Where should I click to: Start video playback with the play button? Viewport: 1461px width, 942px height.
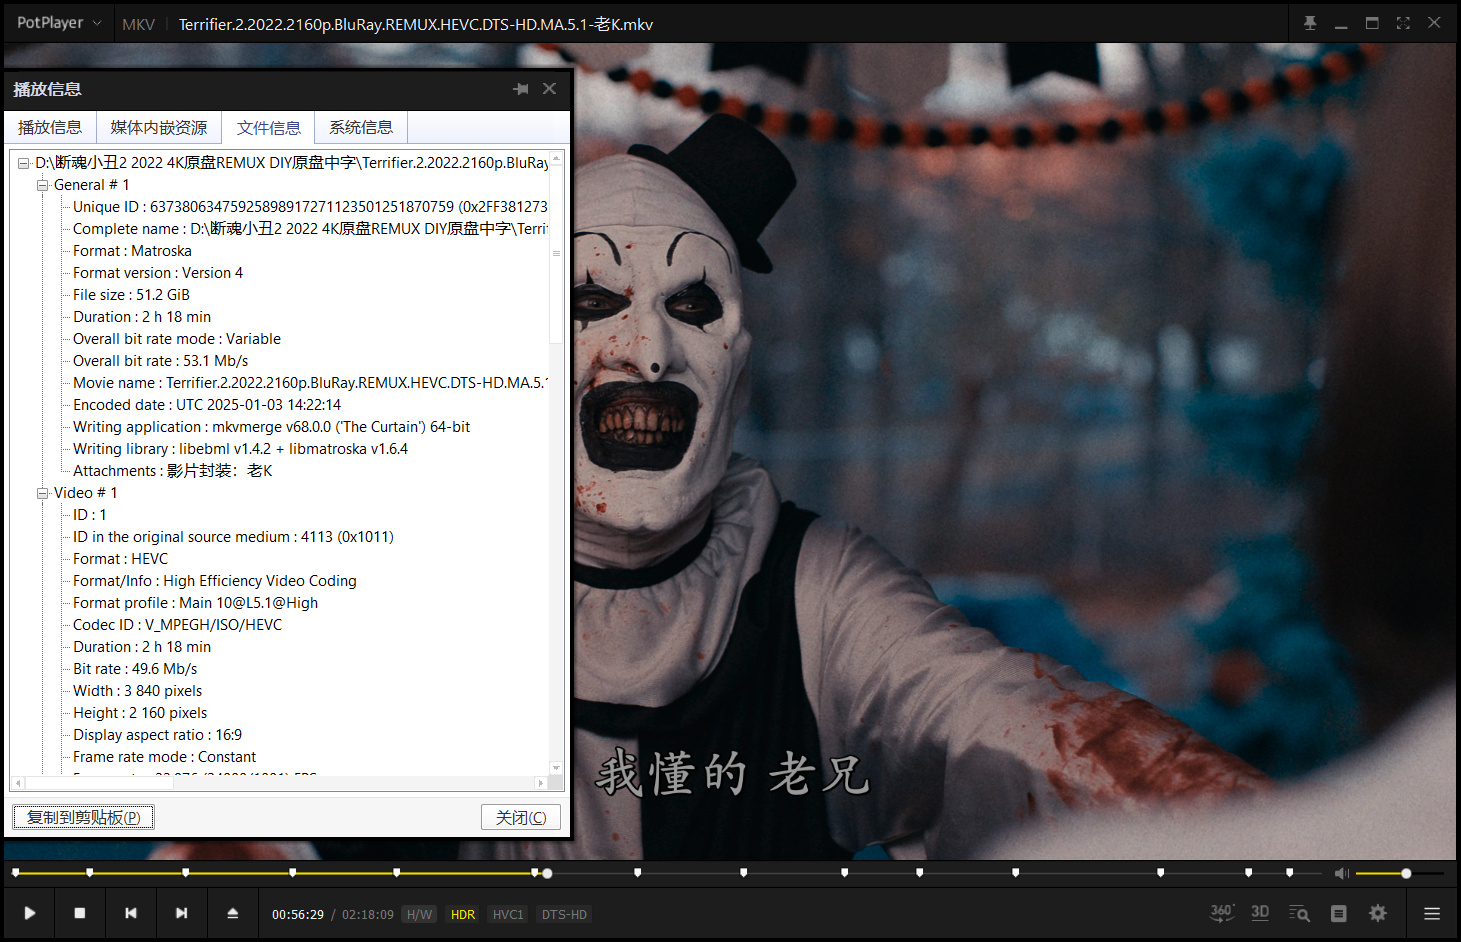tap(30, 913)
